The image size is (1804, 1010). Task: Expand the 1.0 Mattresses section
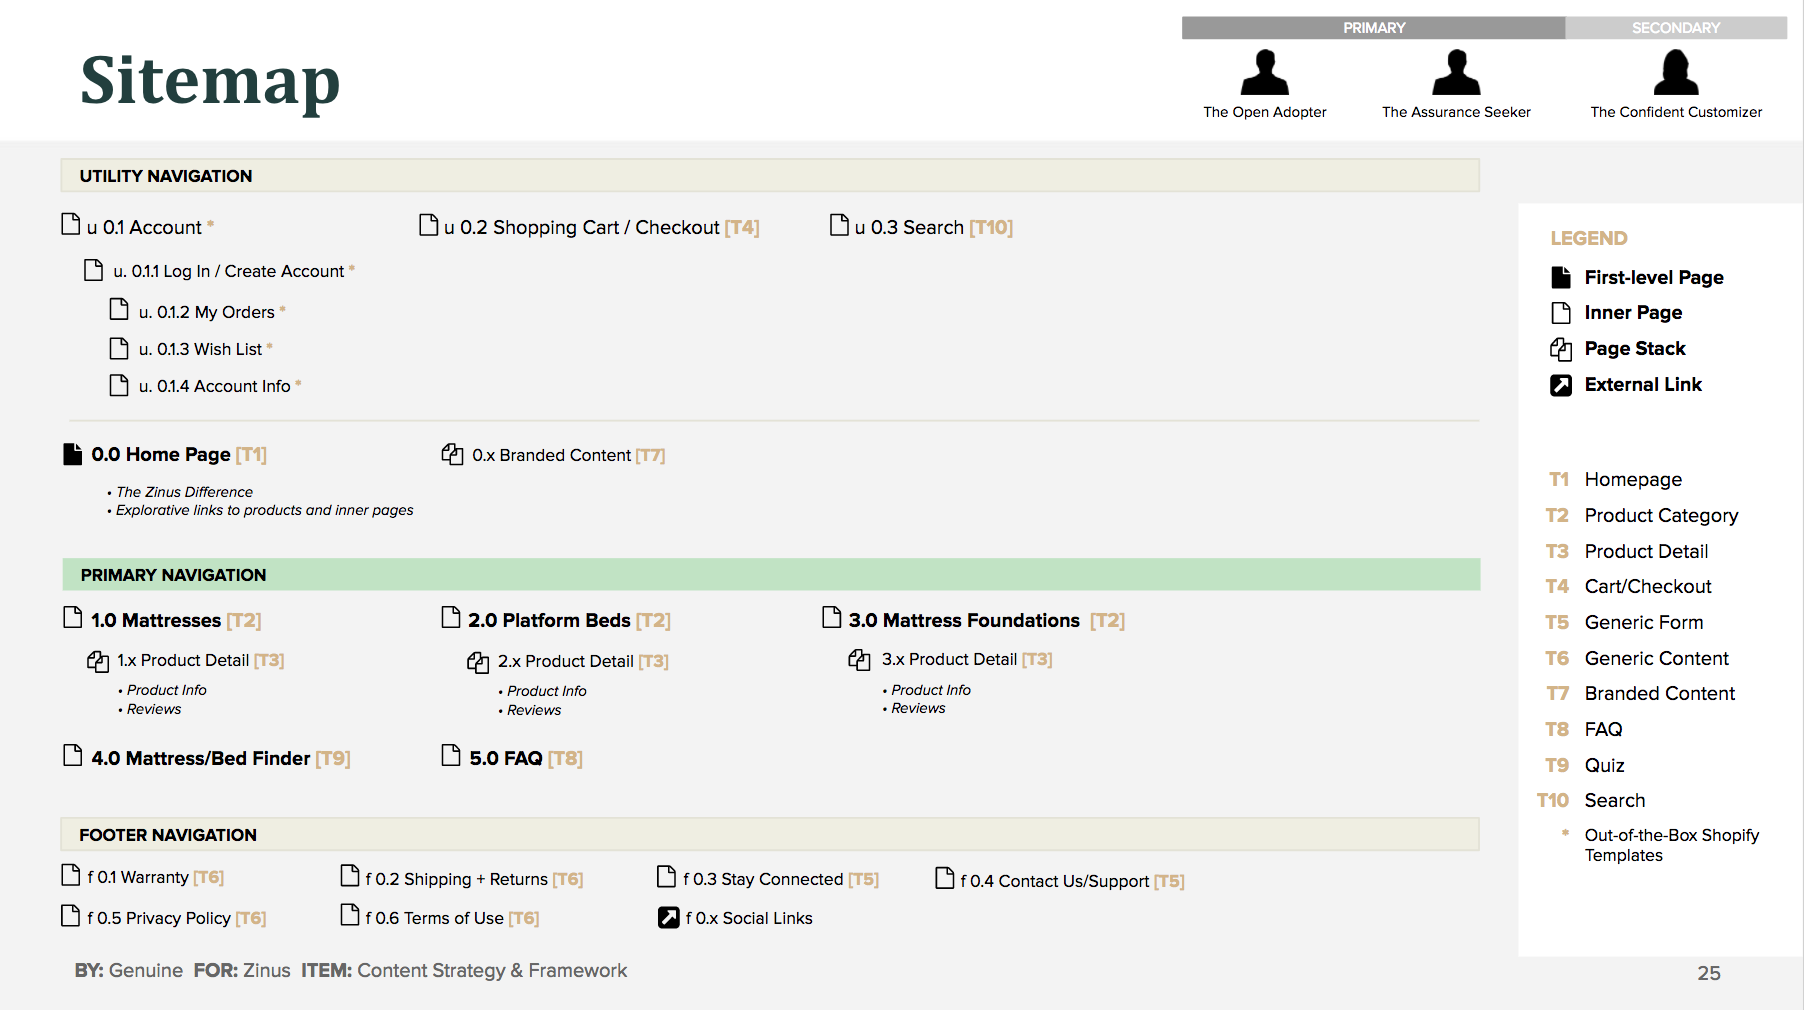155,620
